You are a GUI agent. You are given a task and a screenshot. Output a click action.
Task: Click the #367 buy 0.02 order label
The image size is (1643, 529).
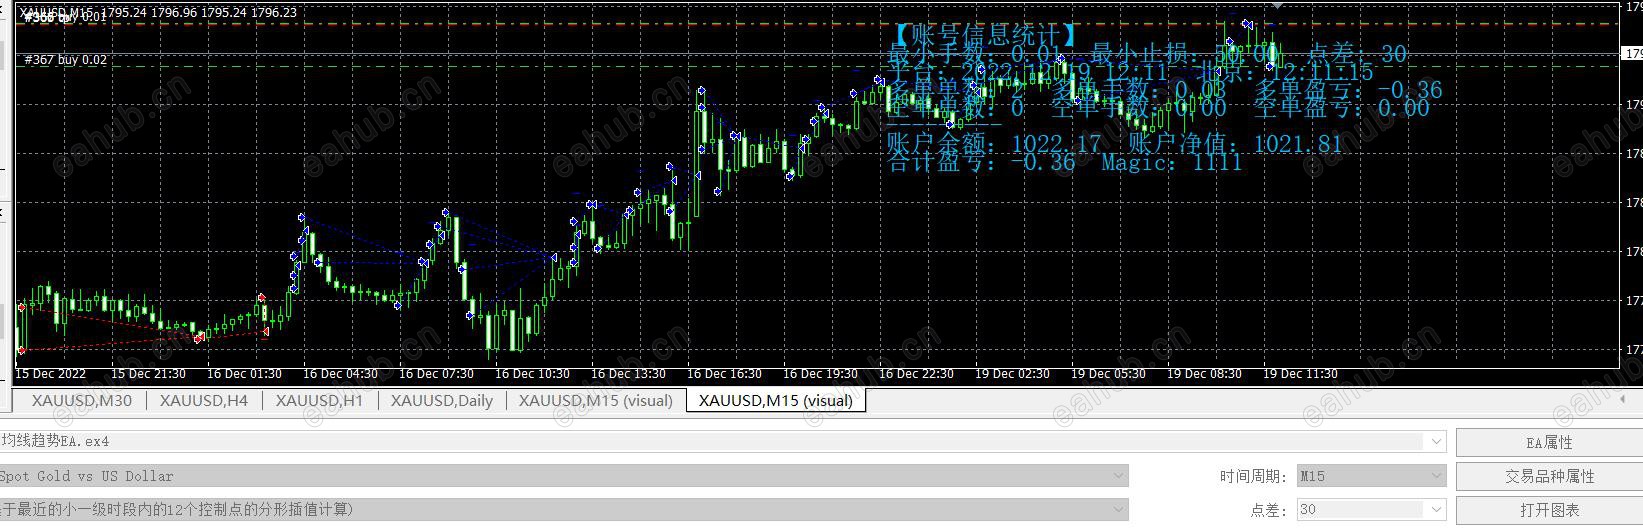click(x=65, y=60)
